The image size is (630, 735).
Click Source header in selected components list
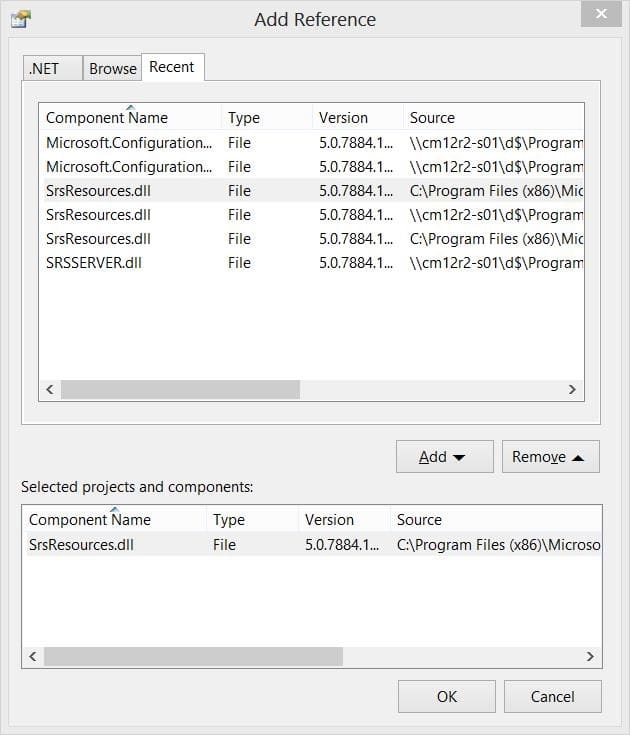[x=496, y=520]
